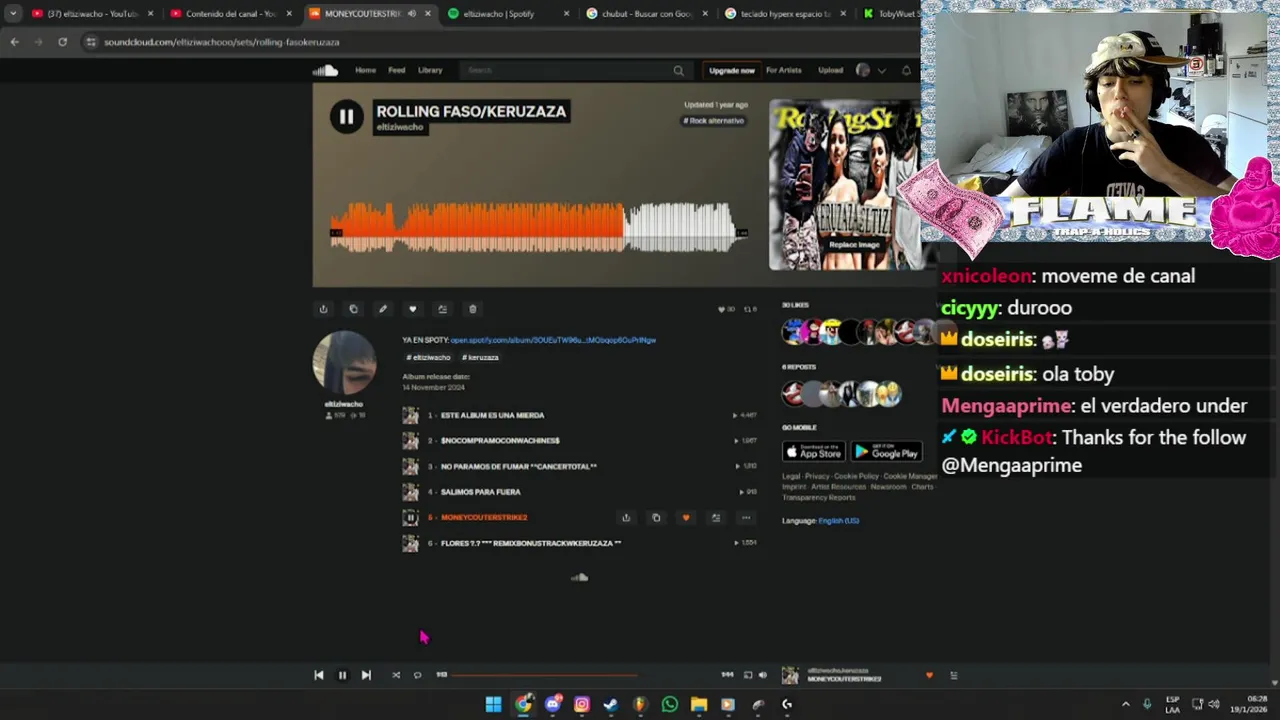Skip to the next track in the player bar
Image resolution: width=1280 pixels, height=720 pixels.
(x=366, y=675)
